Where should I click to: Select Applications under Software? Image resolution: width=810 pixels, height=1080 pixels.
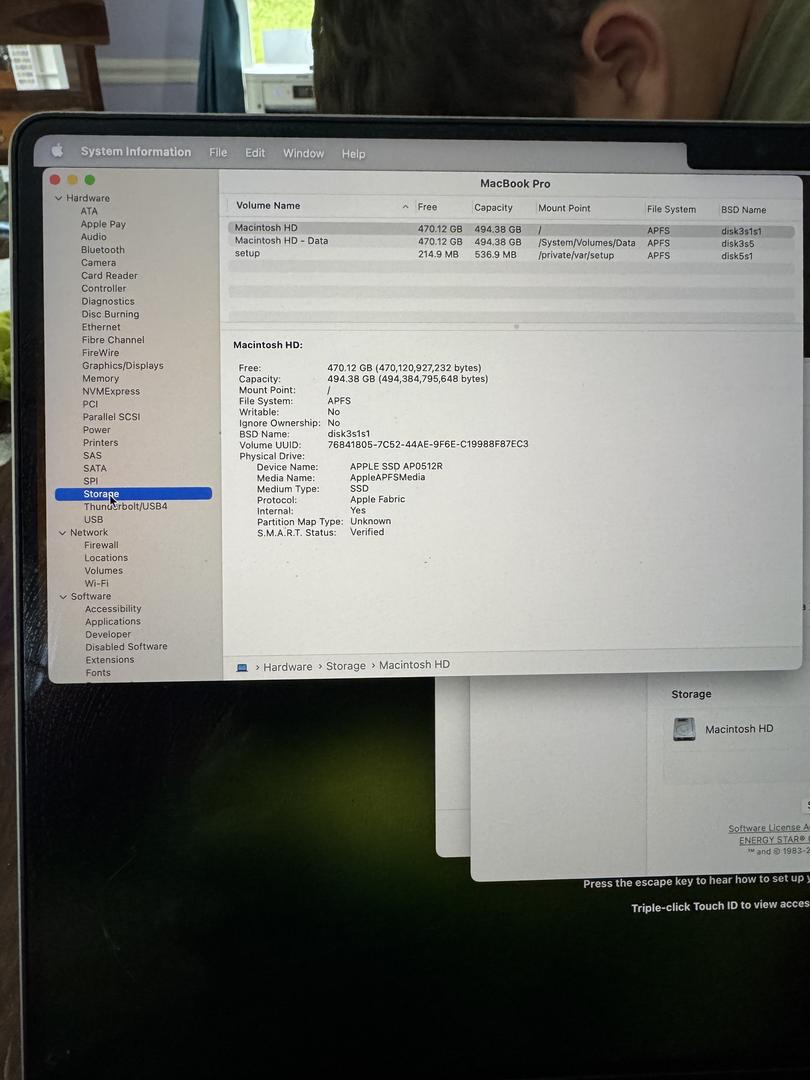tap(113, 621)
